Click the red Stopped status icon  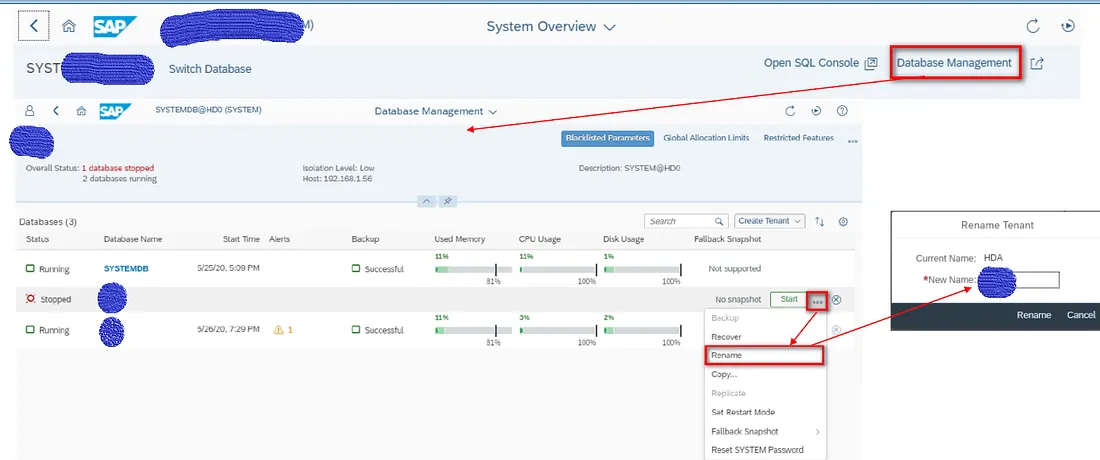tap(30, 299)
